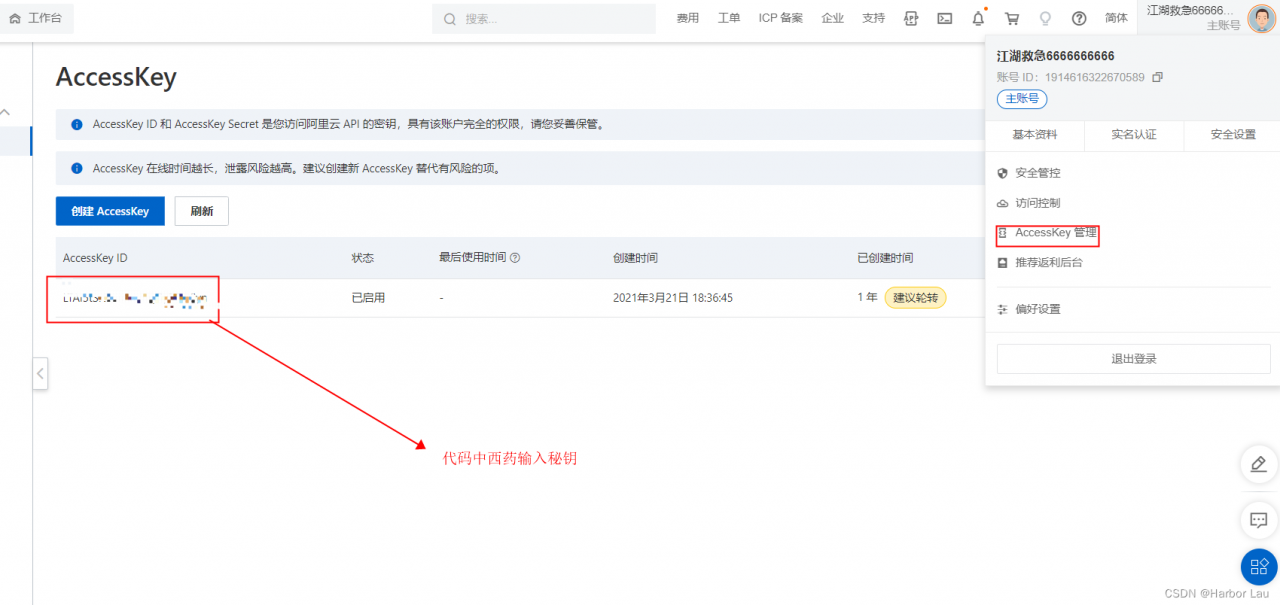Launch Cloud Shell terminal icon
This screenshot has width=1280, height=605.
pyautogui.click(x=944, y=18)
